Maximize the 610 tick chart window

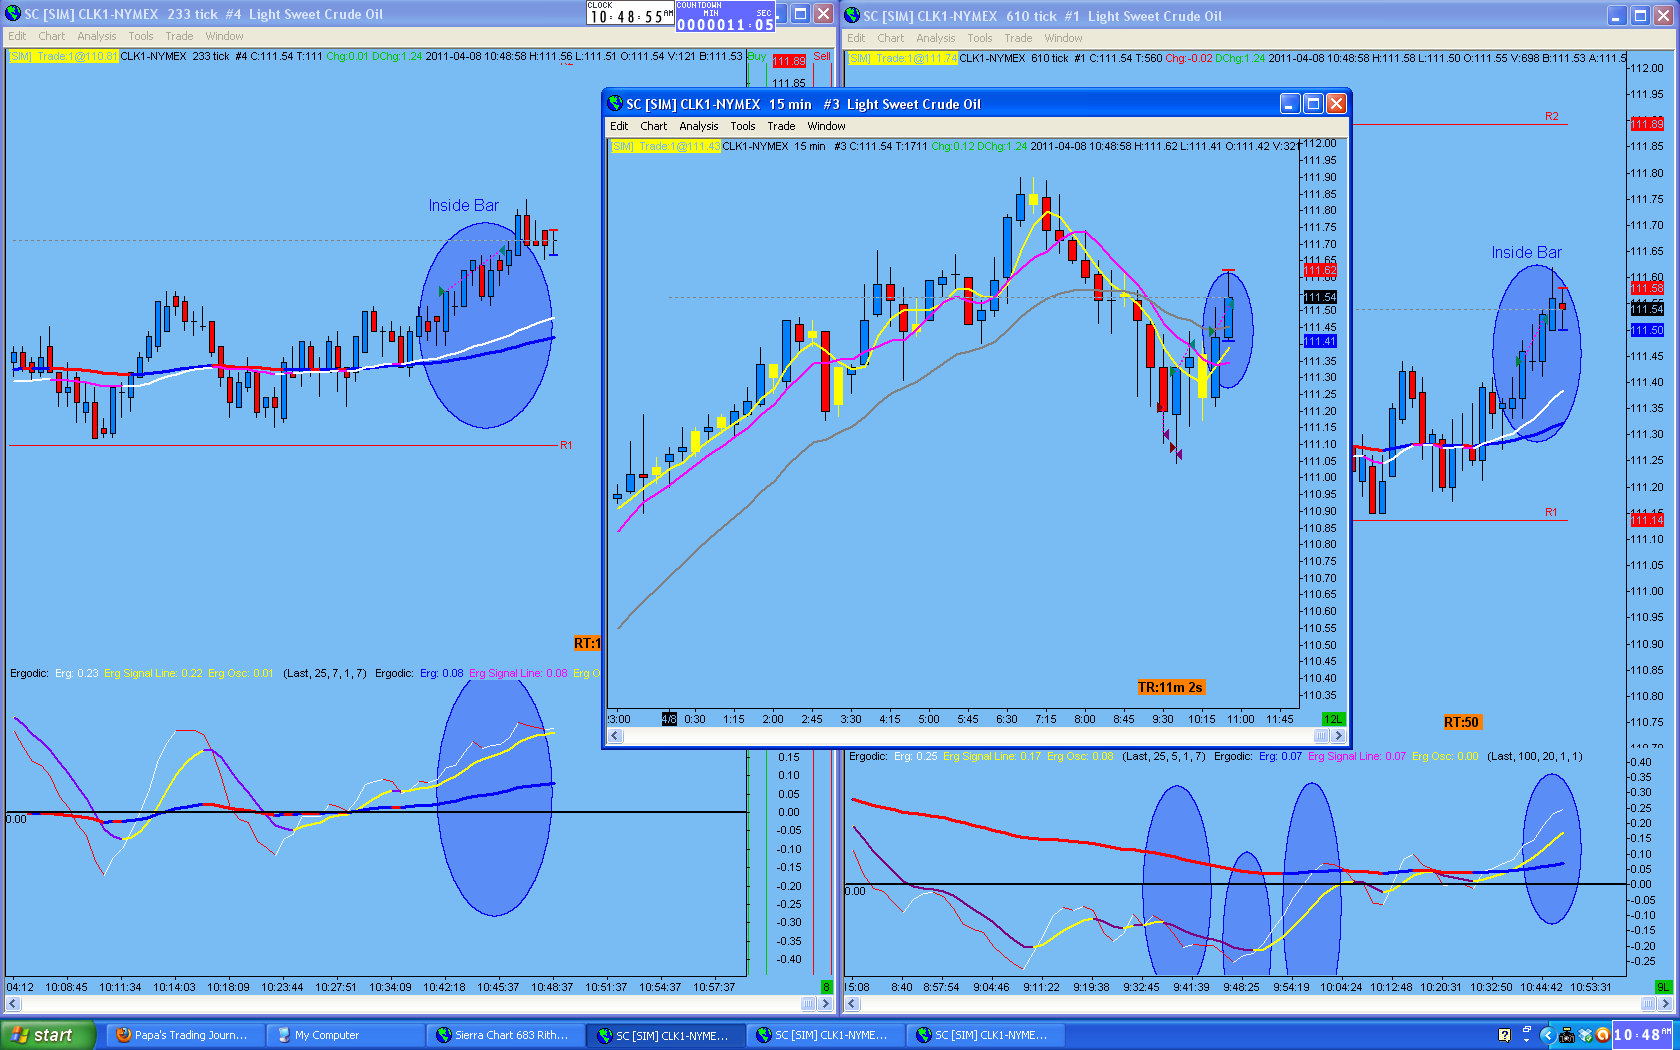click(1640, 16)
